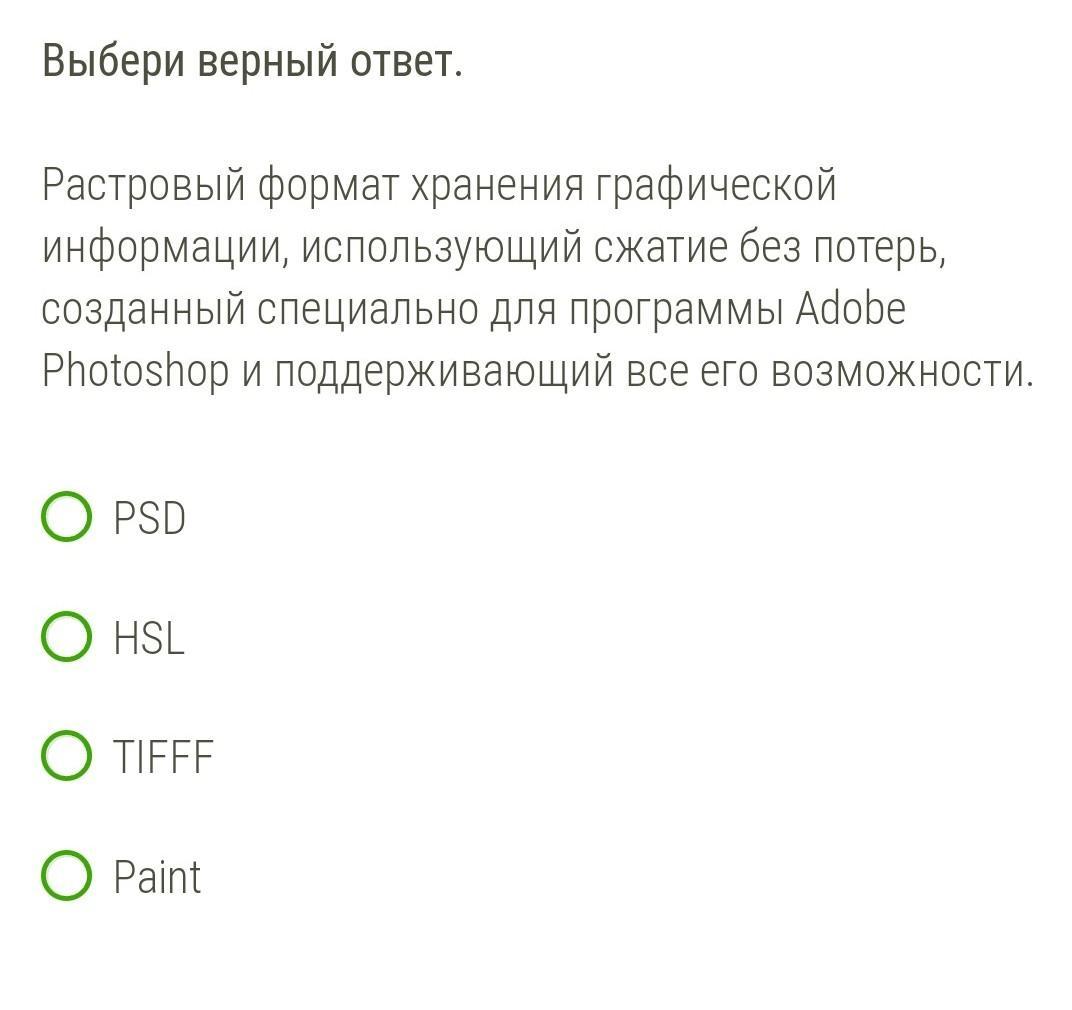Click the question line starting 'Растровый формат'

439,185
